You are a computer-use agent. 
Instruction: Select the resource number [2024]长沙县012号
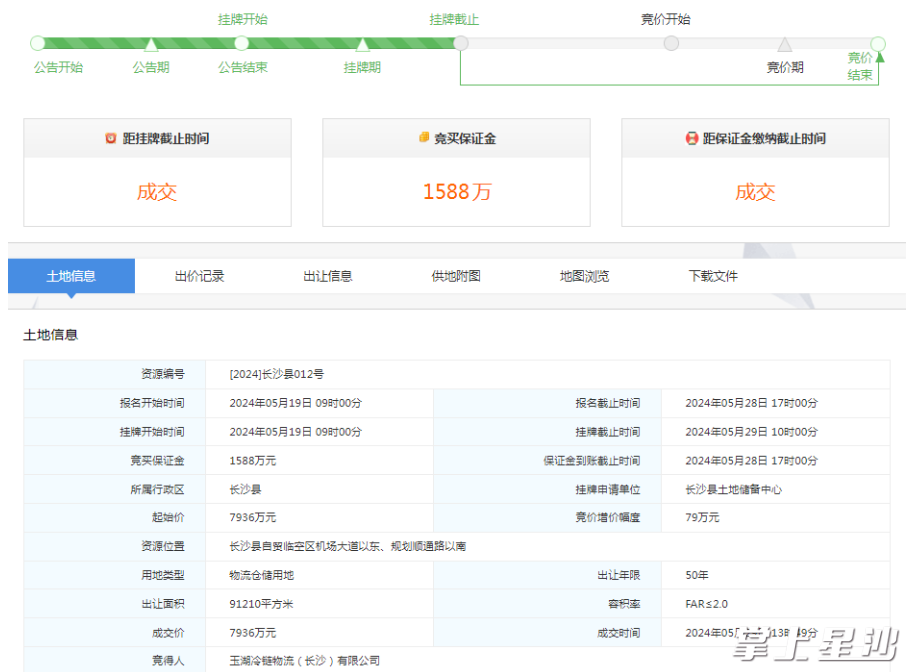(x=276, y=374)
